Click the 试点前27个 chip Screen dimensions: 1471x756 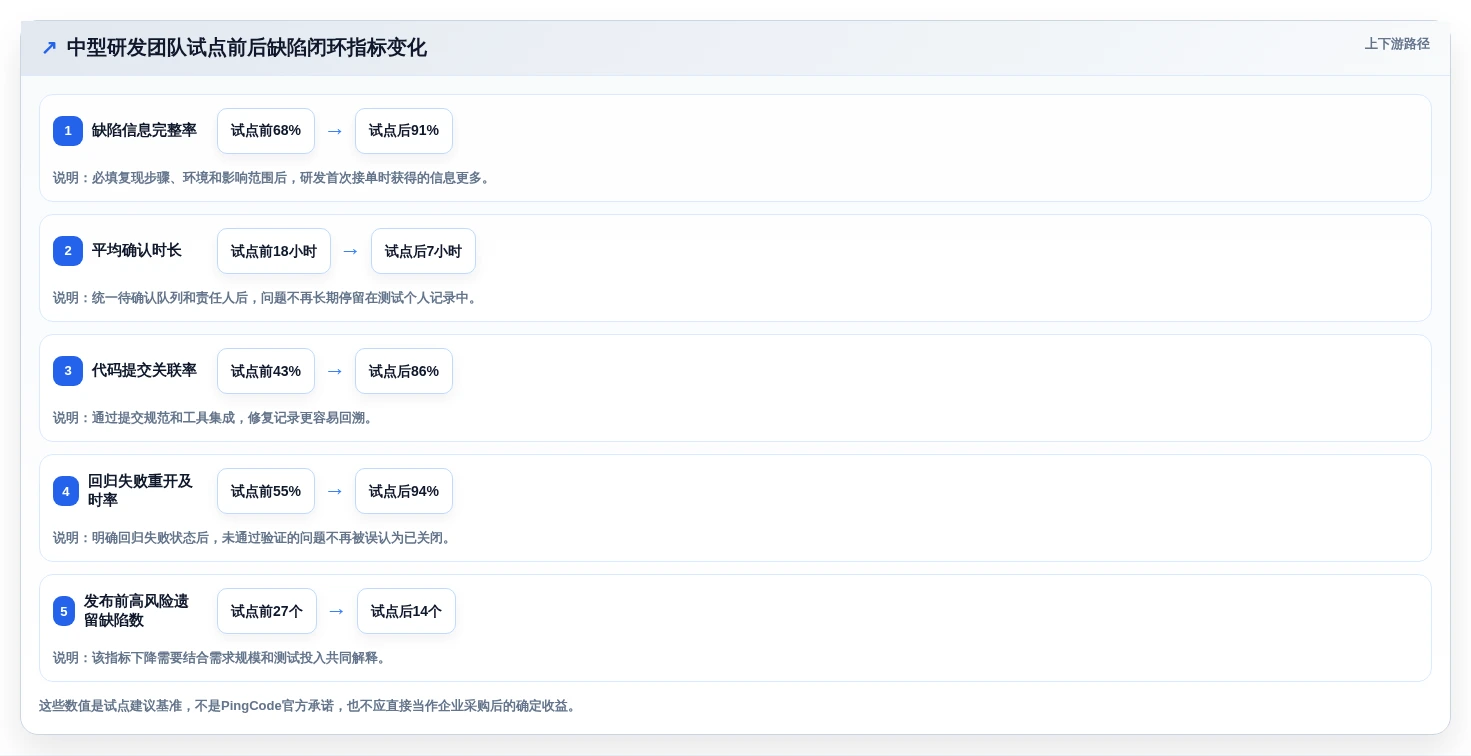tap(267, 611)
